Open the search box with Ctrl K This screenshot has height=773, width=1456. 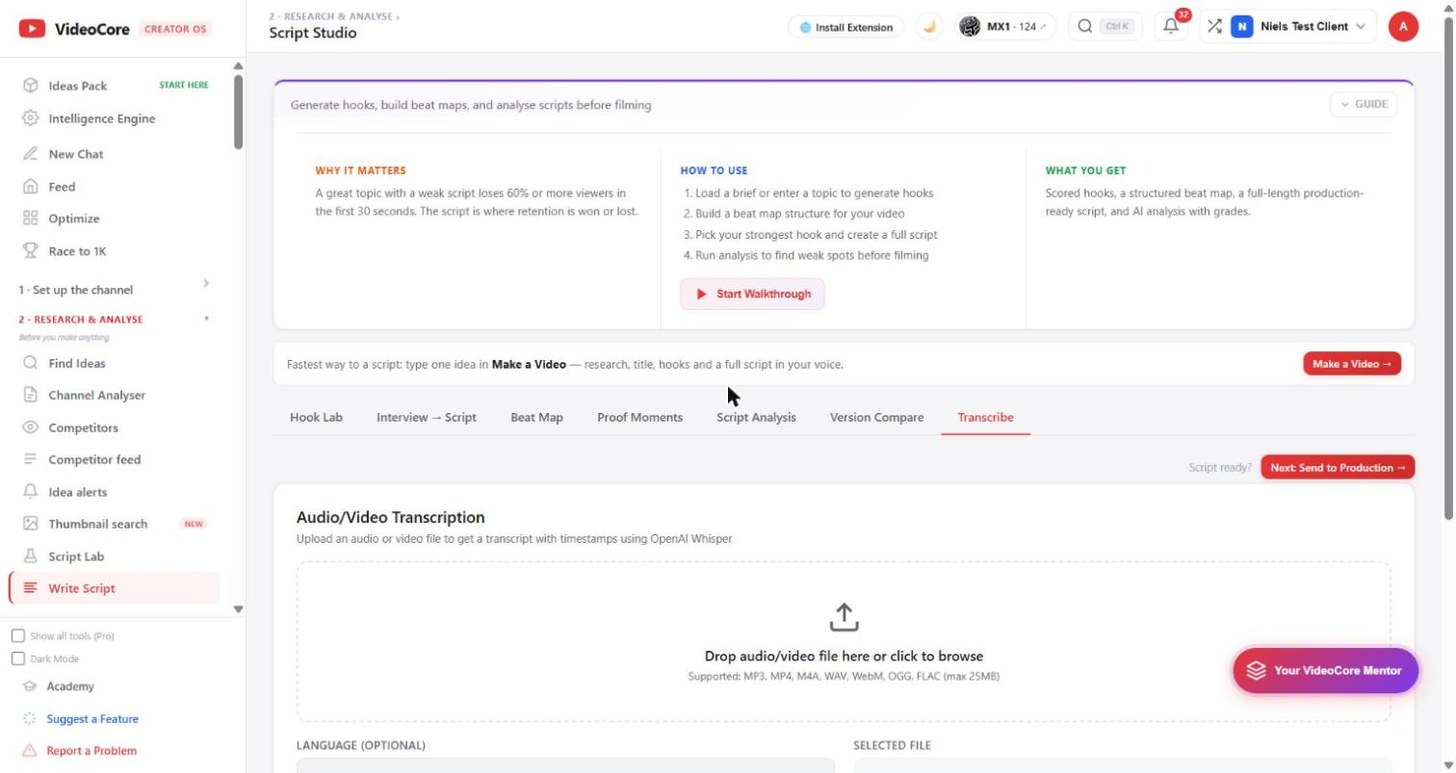(1105, 27)
